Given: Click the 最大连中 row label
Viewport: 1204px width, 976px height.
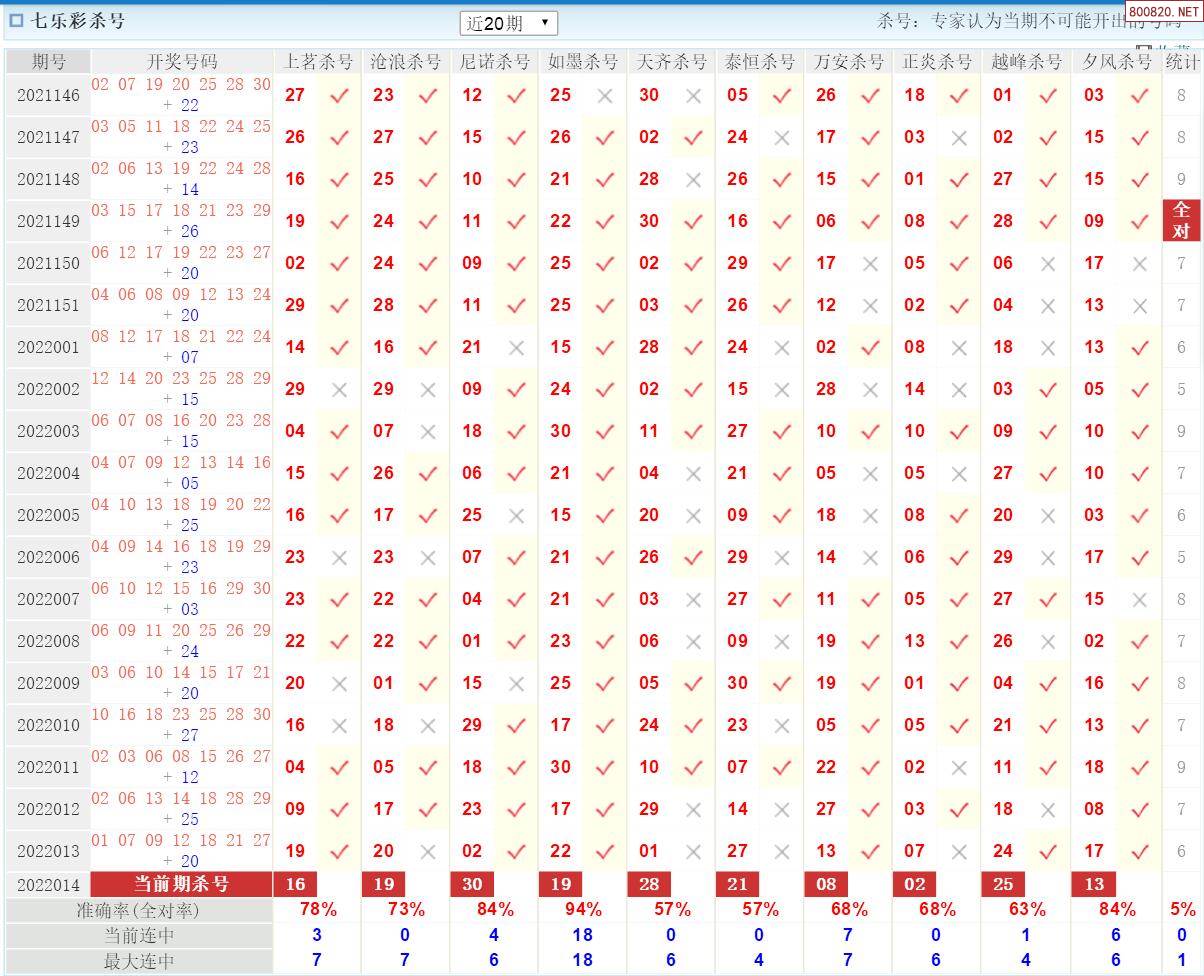Looking at the screenshot, I should point(138,960).
